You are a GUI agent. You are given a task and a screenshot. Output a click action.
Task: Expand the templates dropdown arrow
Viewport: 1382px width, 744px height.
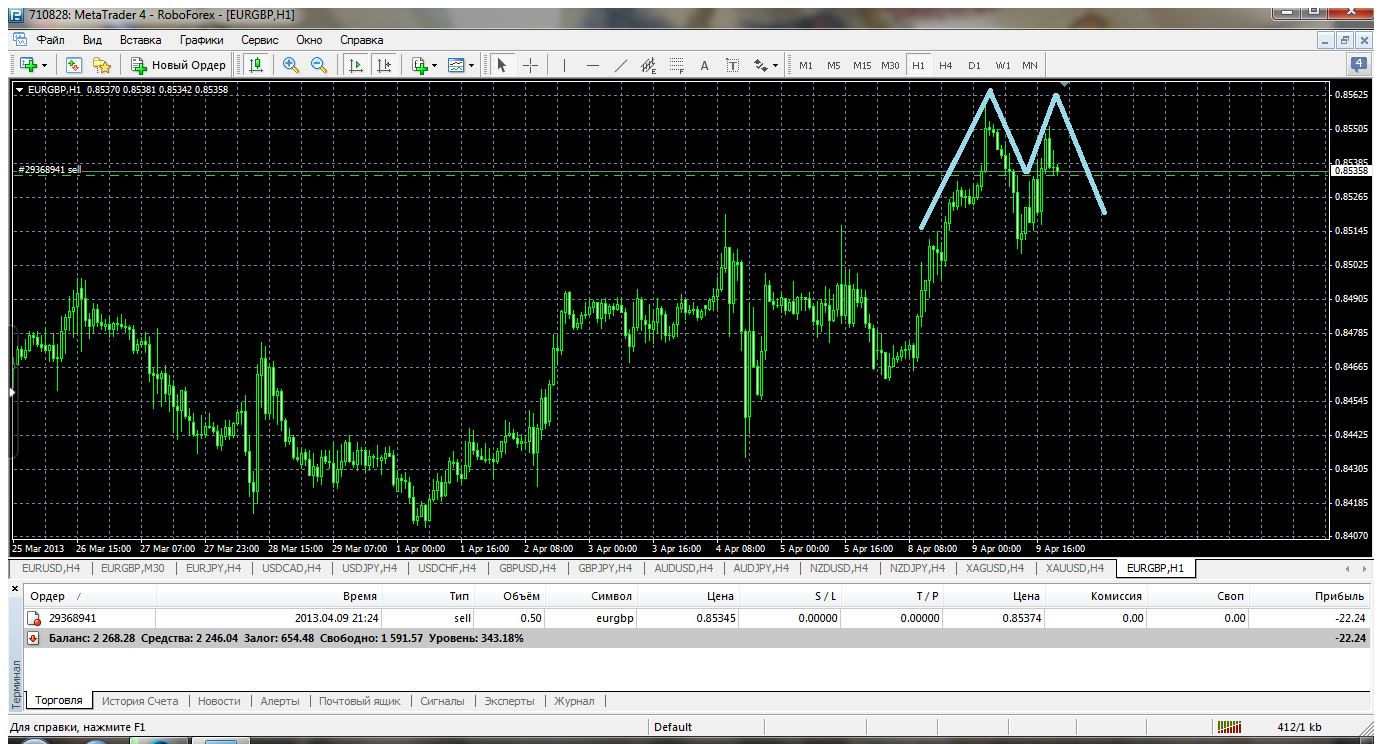coord(472,65)
